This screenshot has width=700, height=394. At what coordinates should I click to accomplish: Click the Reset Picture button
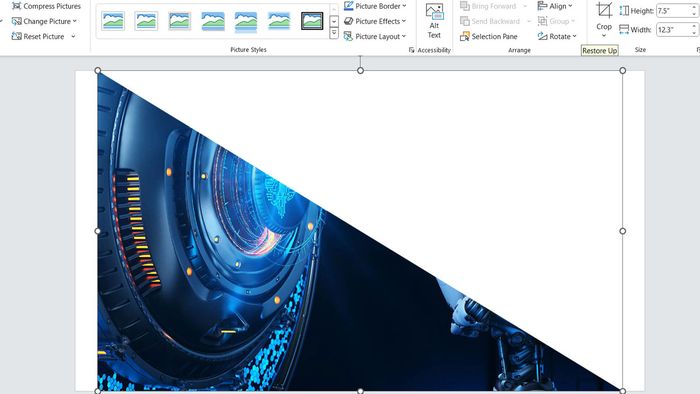(x=38, y=36)
